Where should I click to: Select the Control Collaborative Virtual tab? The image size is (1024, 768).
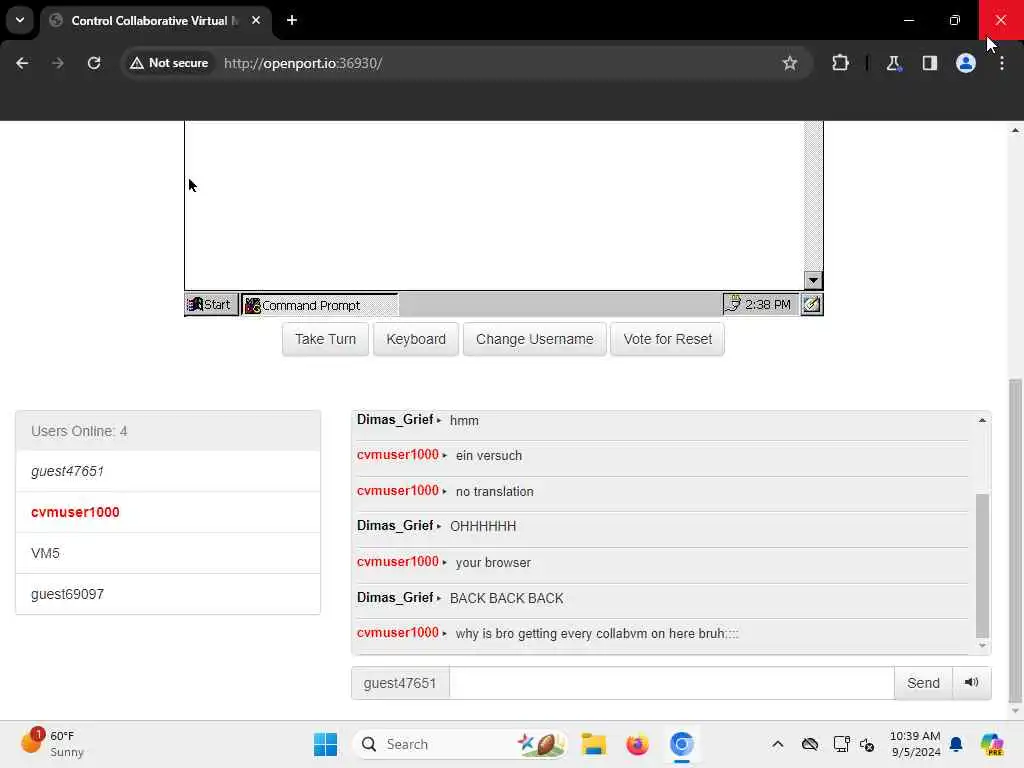pos(155,21)
